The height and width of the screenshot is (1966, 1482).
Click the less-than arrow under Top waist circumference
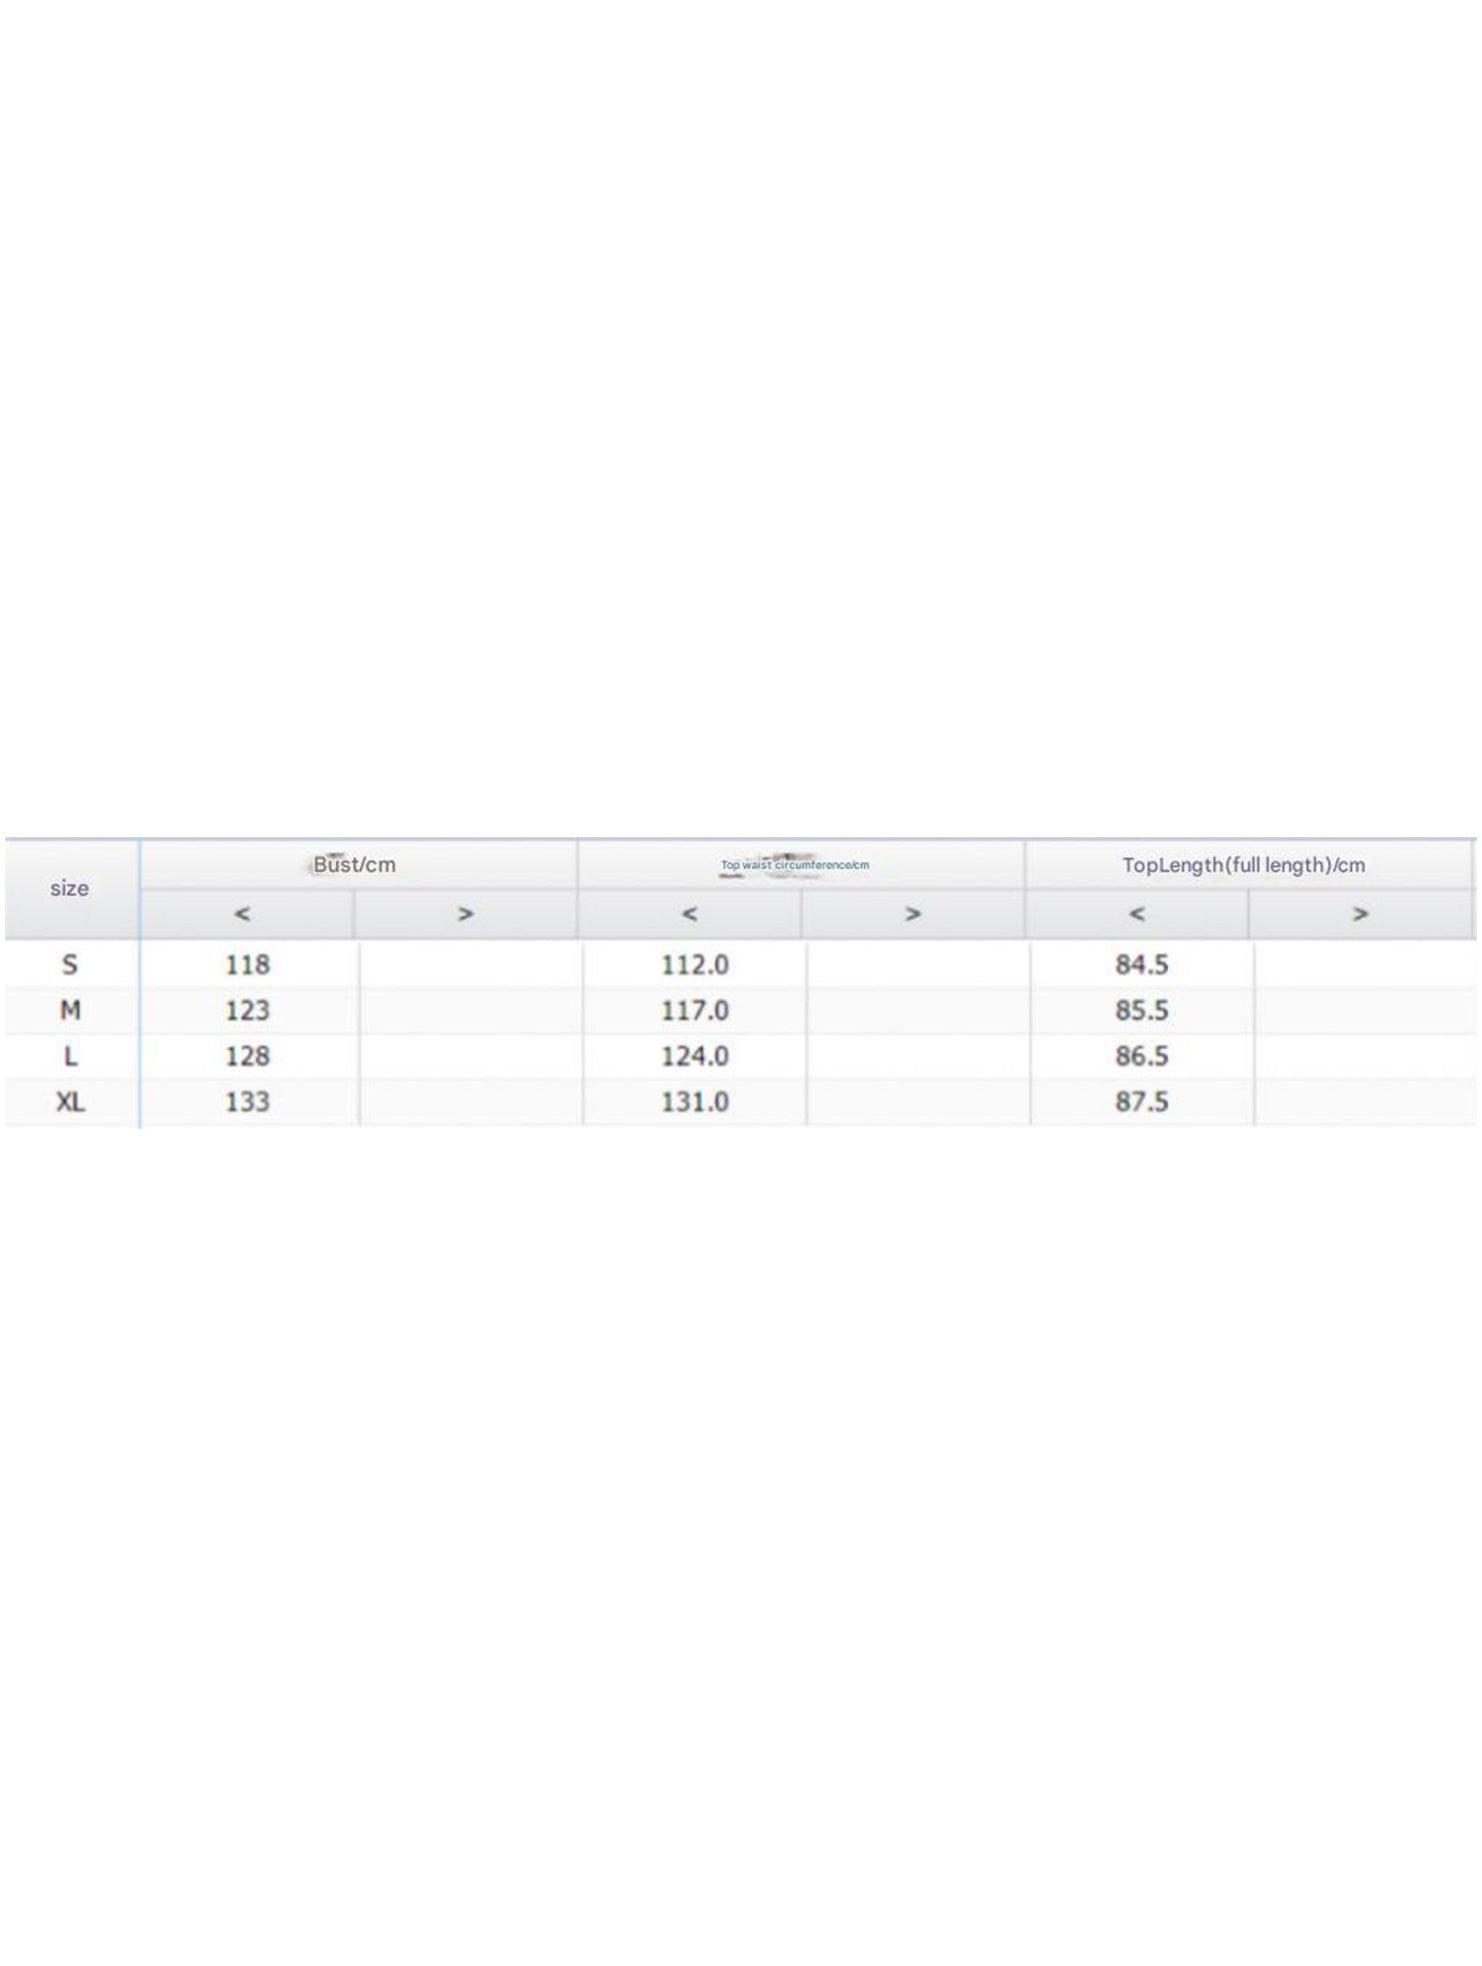689,914
